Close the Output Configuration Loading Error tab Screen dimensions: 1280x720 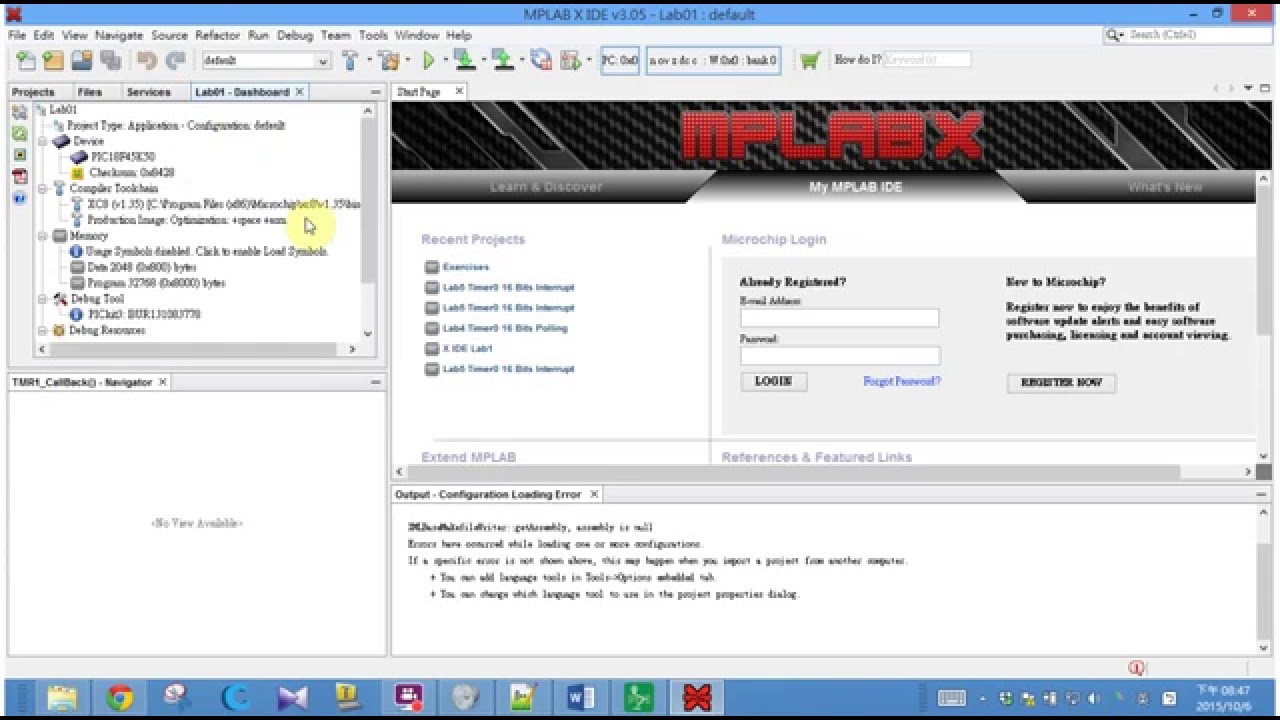(593, 494)
